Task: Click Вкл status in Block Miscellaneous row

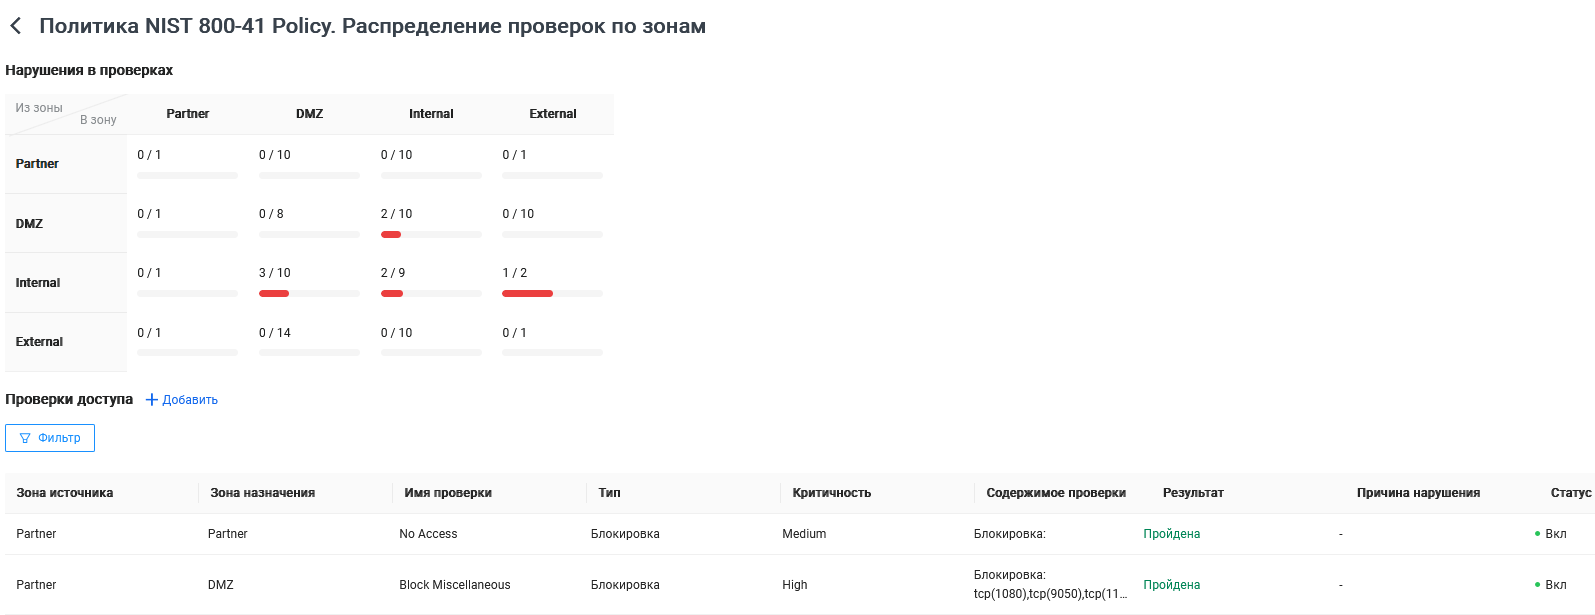Action: pyautogui.click(x=1551, y=585)
